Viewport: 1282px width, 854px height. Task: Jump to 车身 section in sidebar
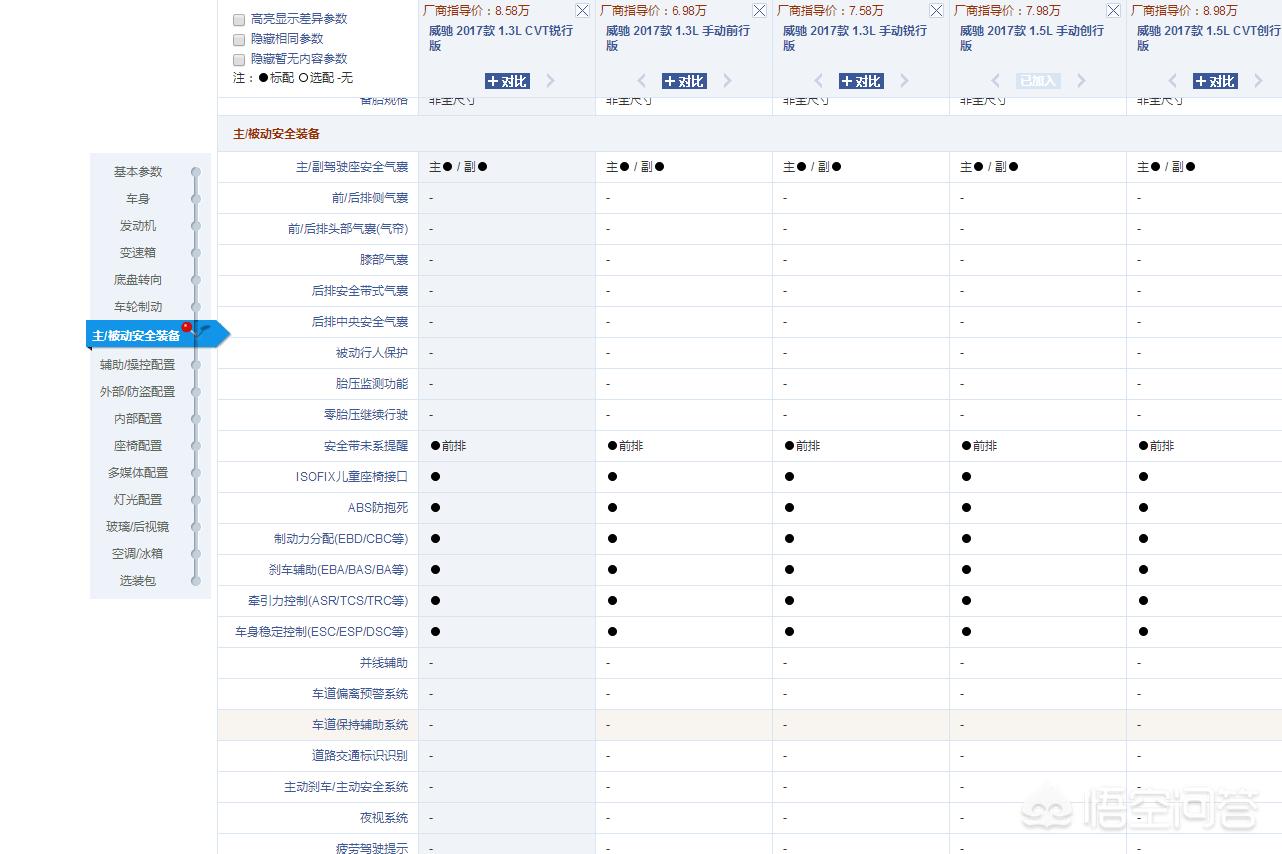138,199
